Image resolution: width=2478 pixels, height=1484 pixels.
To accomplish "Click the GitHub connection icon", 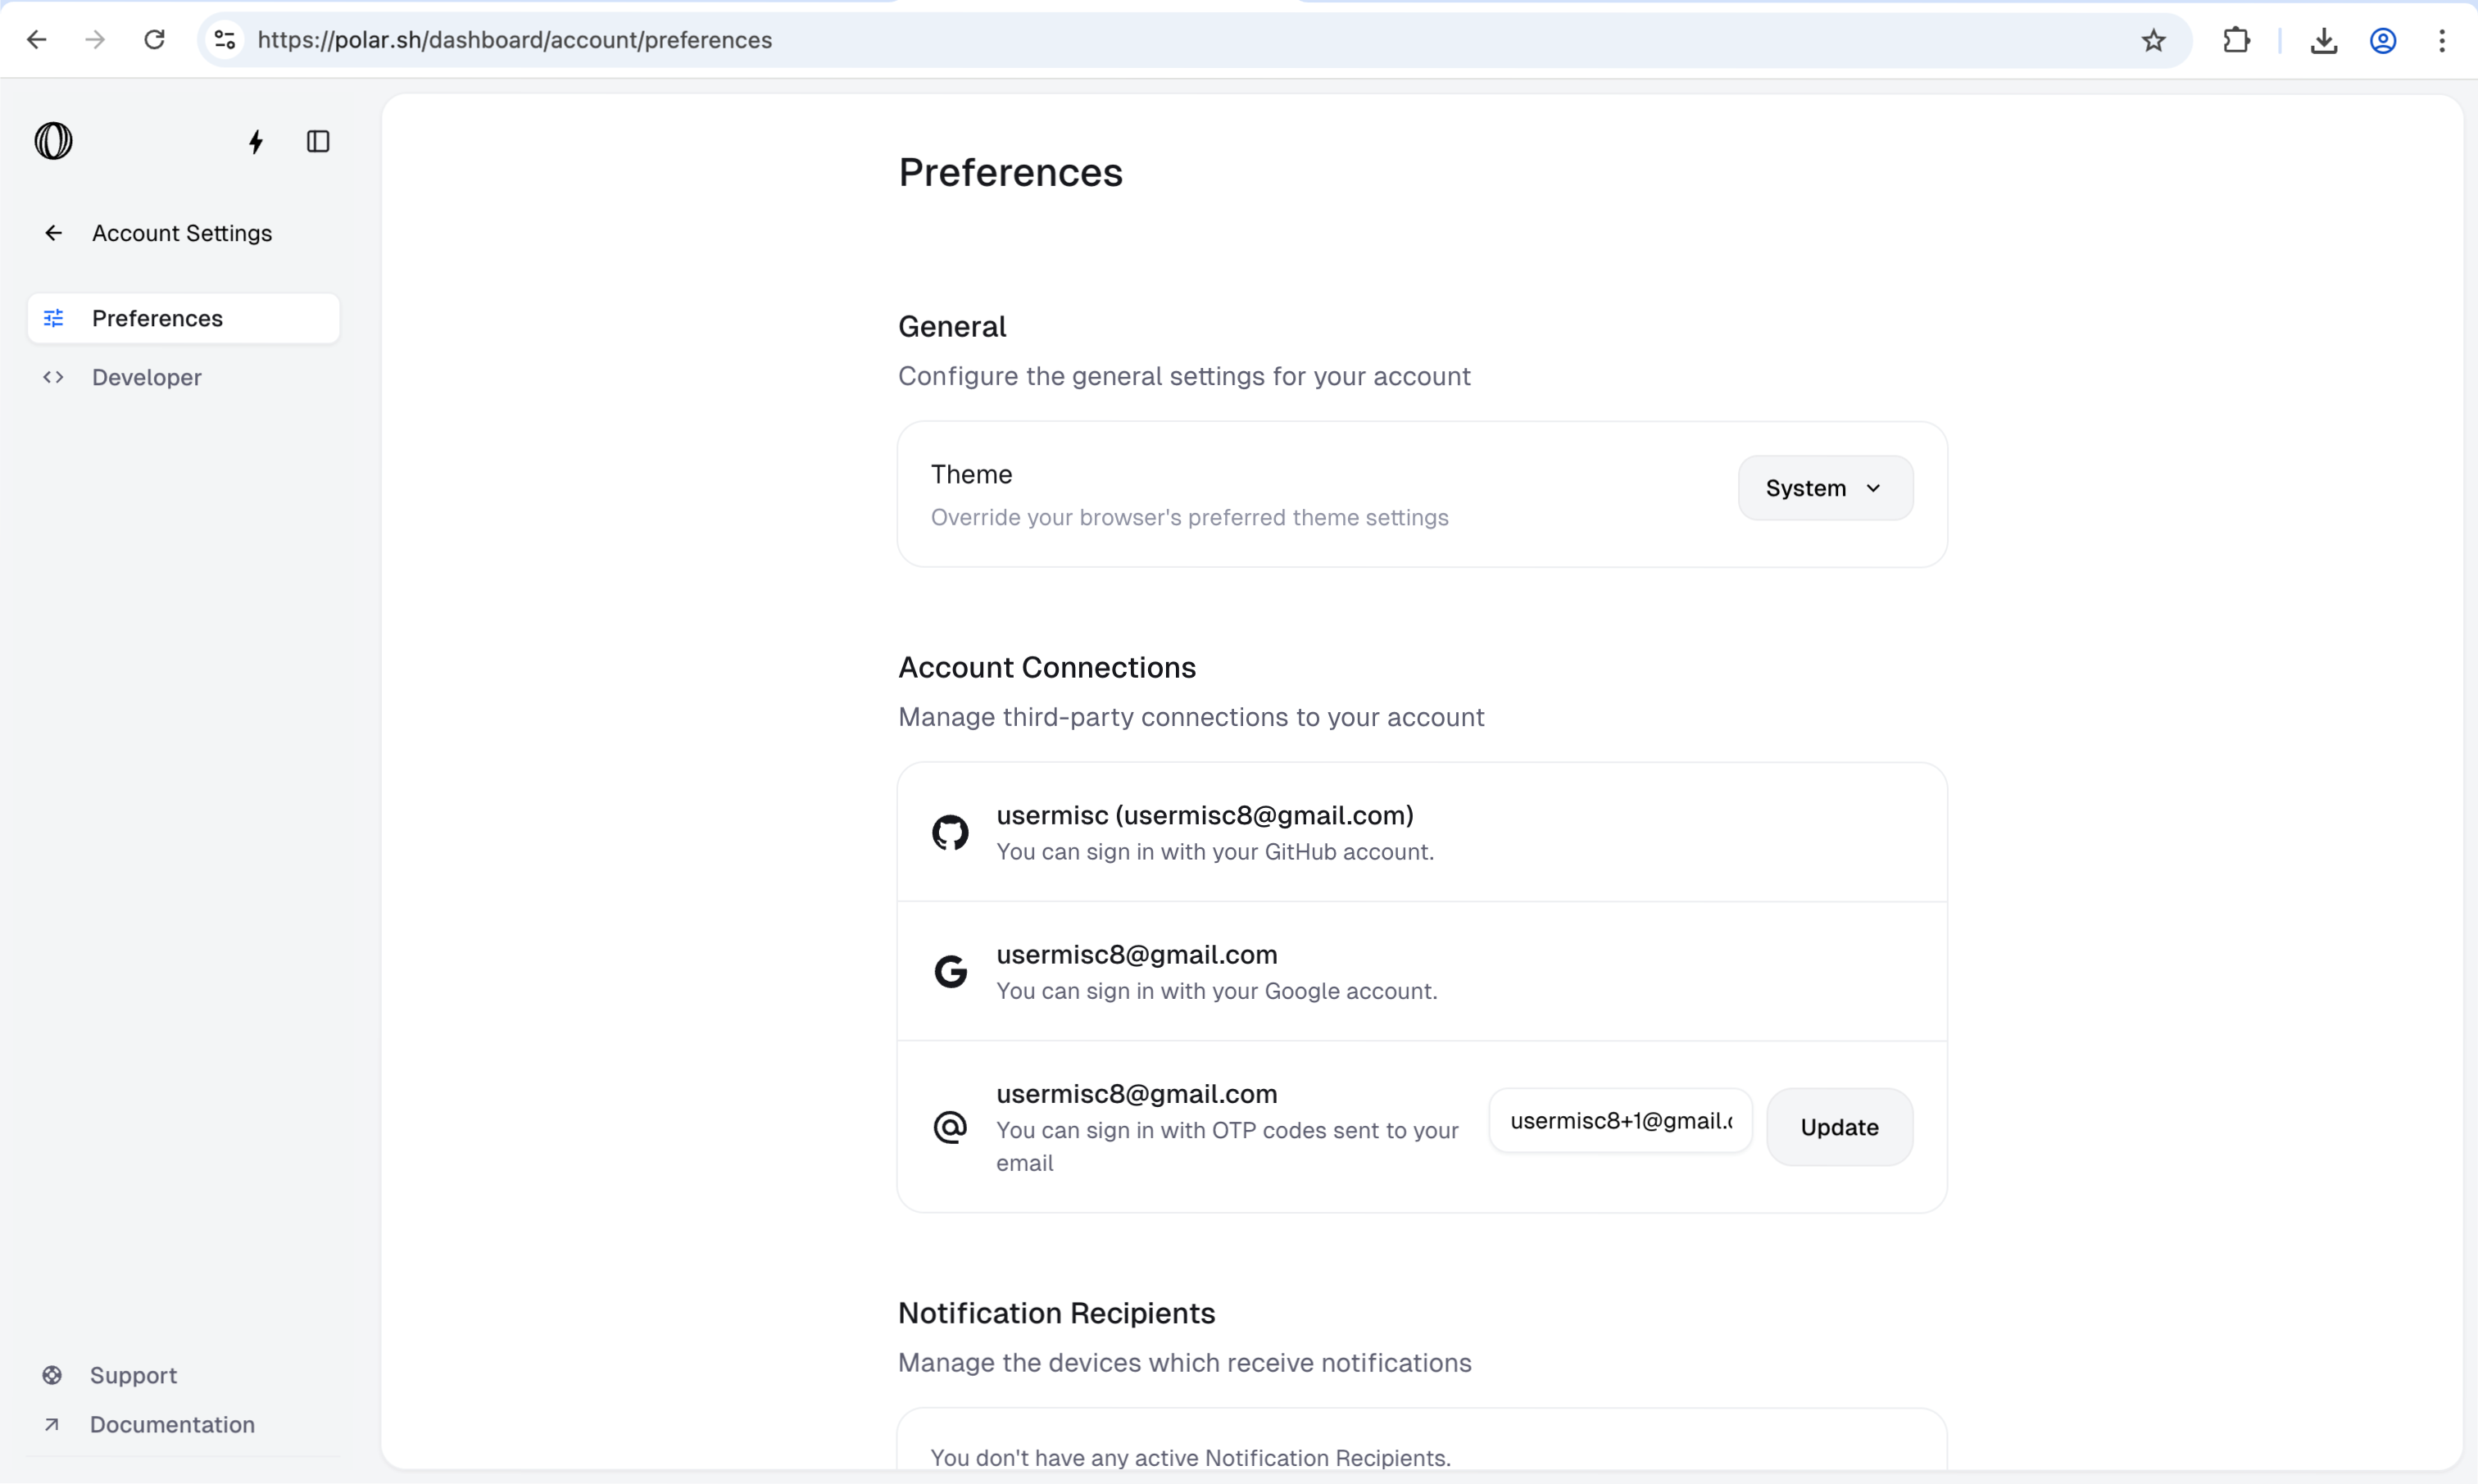I will pos(949,832).
